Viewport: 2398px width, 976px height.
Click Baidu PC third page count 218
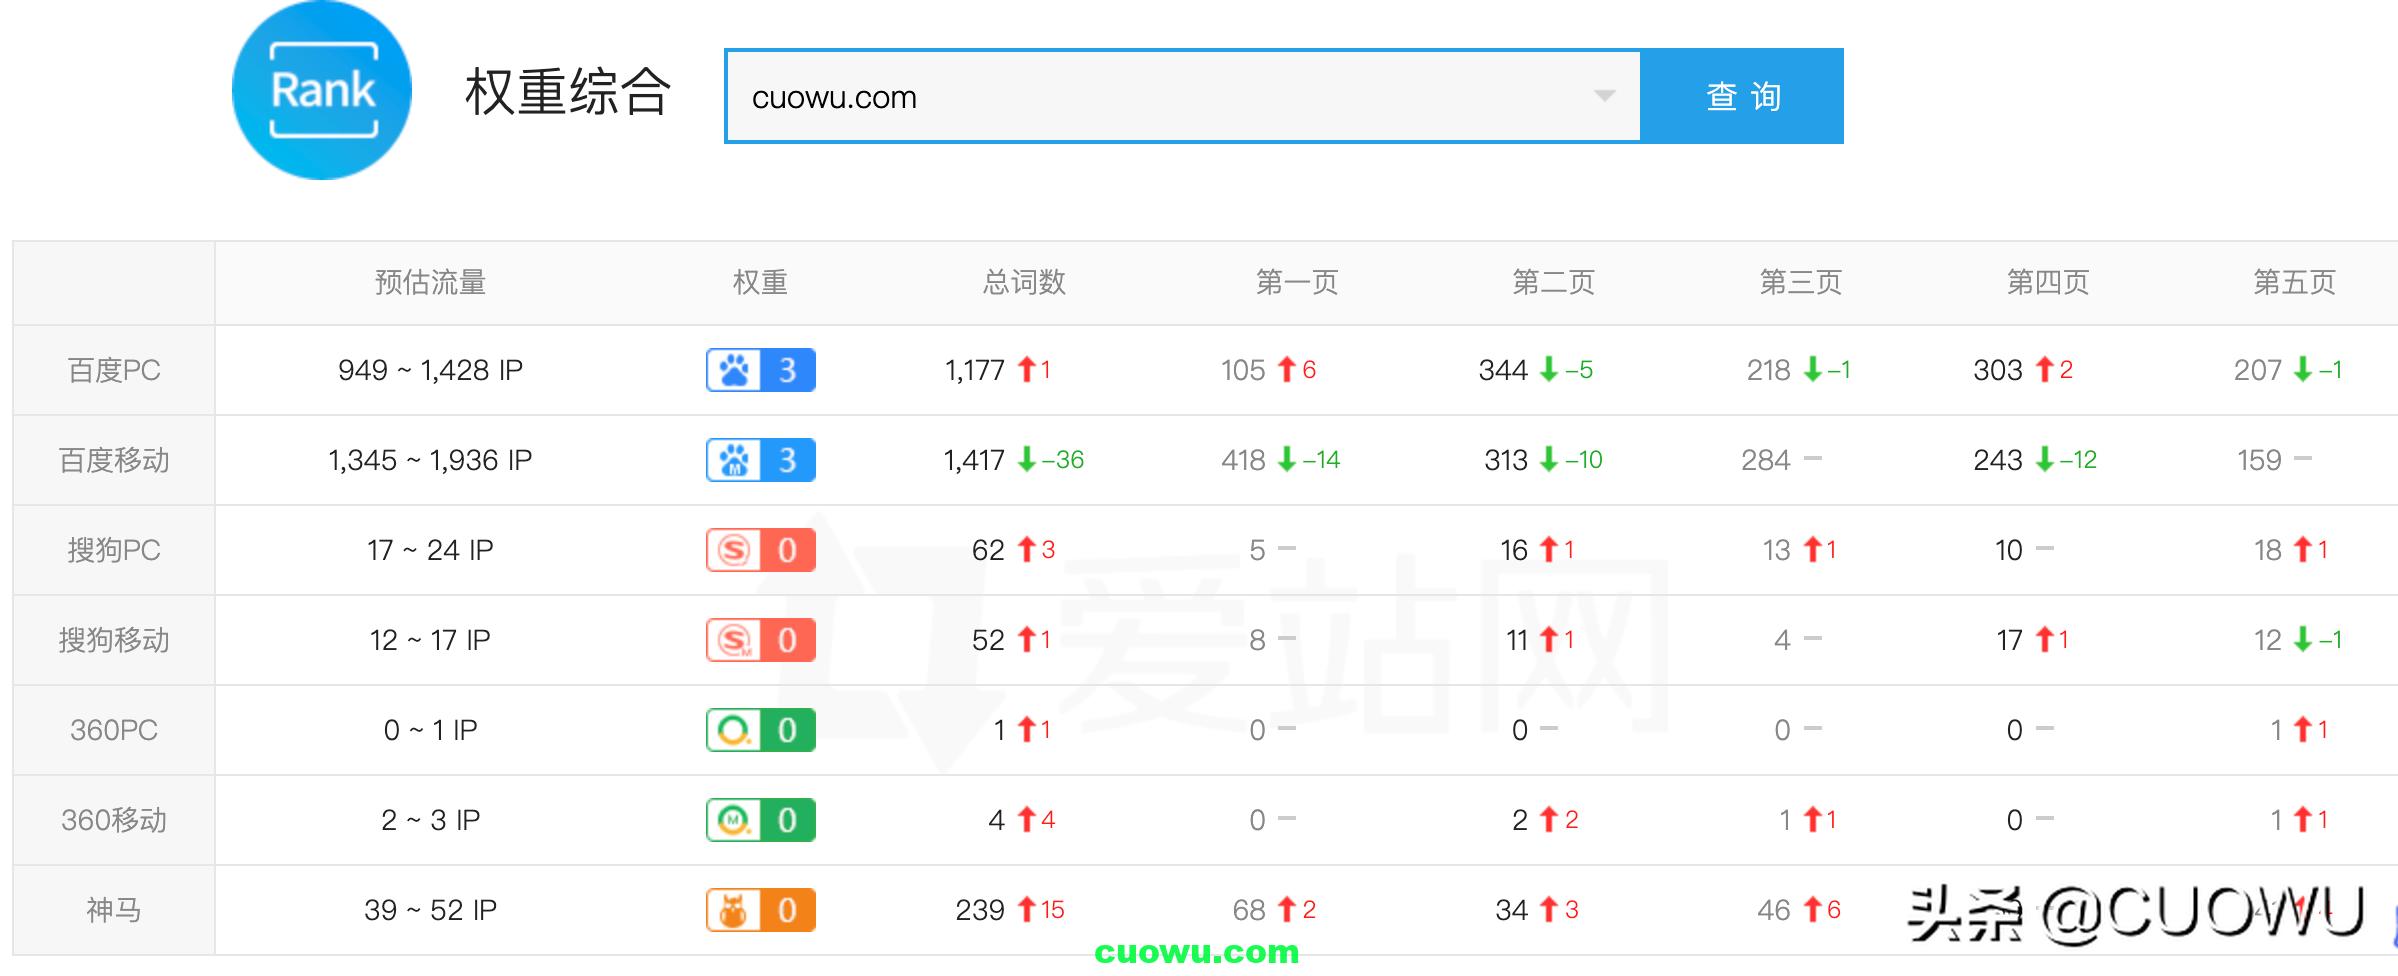pyautogui.click(x=1768, y=370)
